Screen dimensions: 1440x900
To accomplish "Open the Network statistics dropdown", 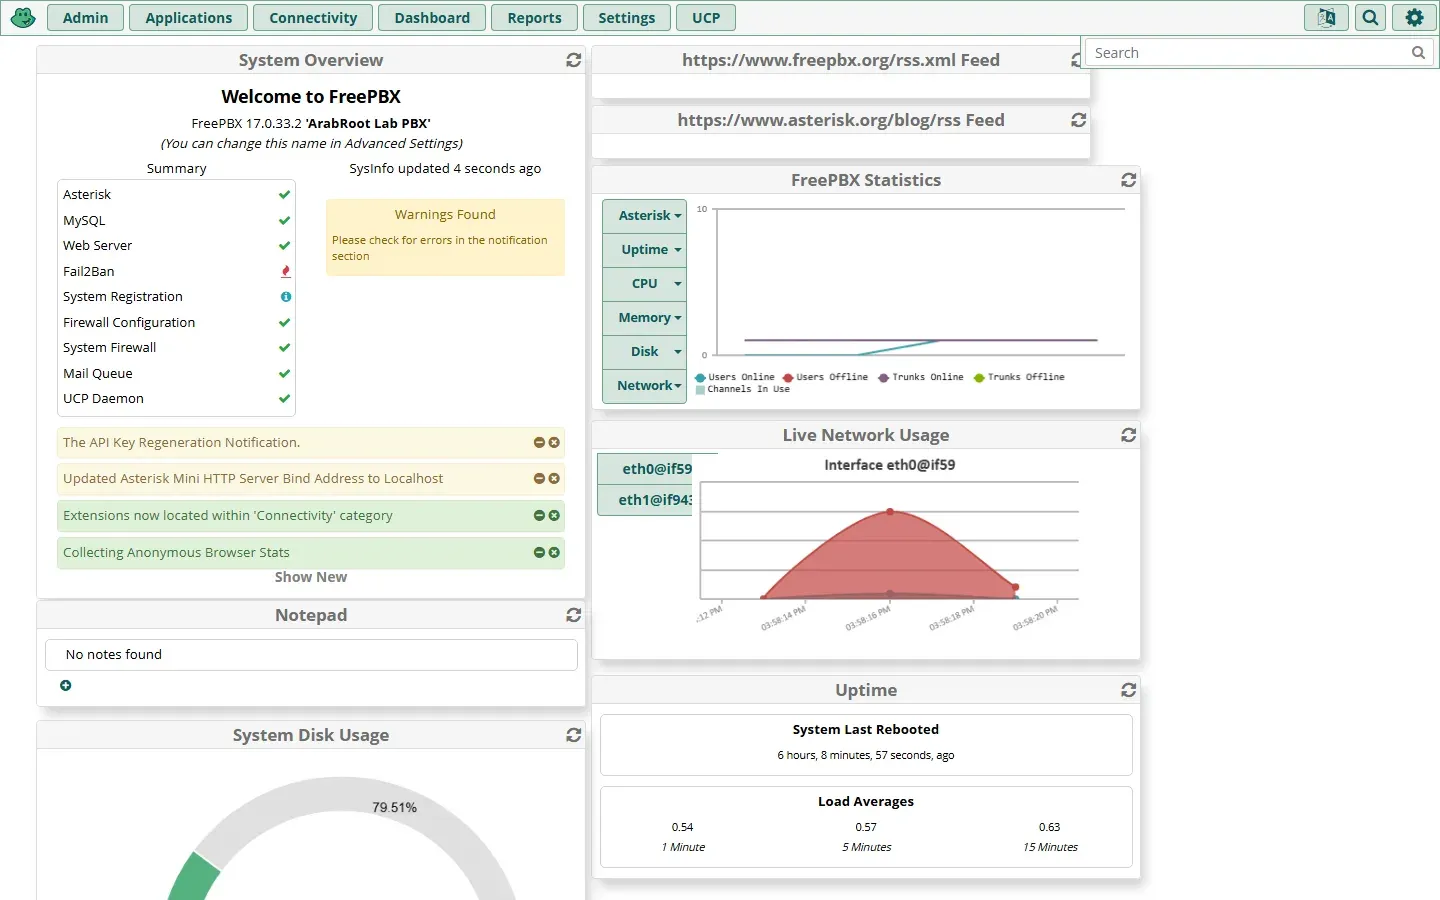I will click(x=645, y=386).
